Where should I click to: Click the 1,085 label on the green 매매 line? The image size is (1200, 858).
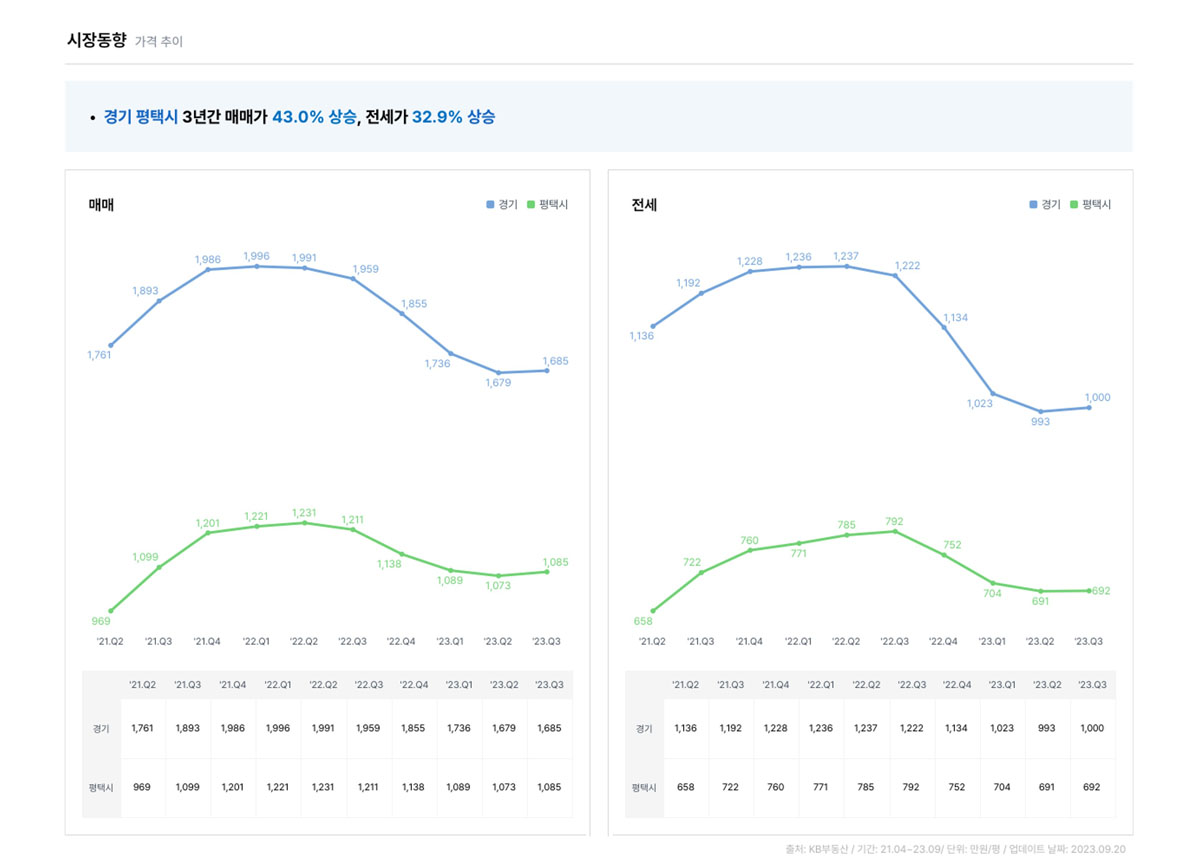pyautogui.click(x=555, y=562)
